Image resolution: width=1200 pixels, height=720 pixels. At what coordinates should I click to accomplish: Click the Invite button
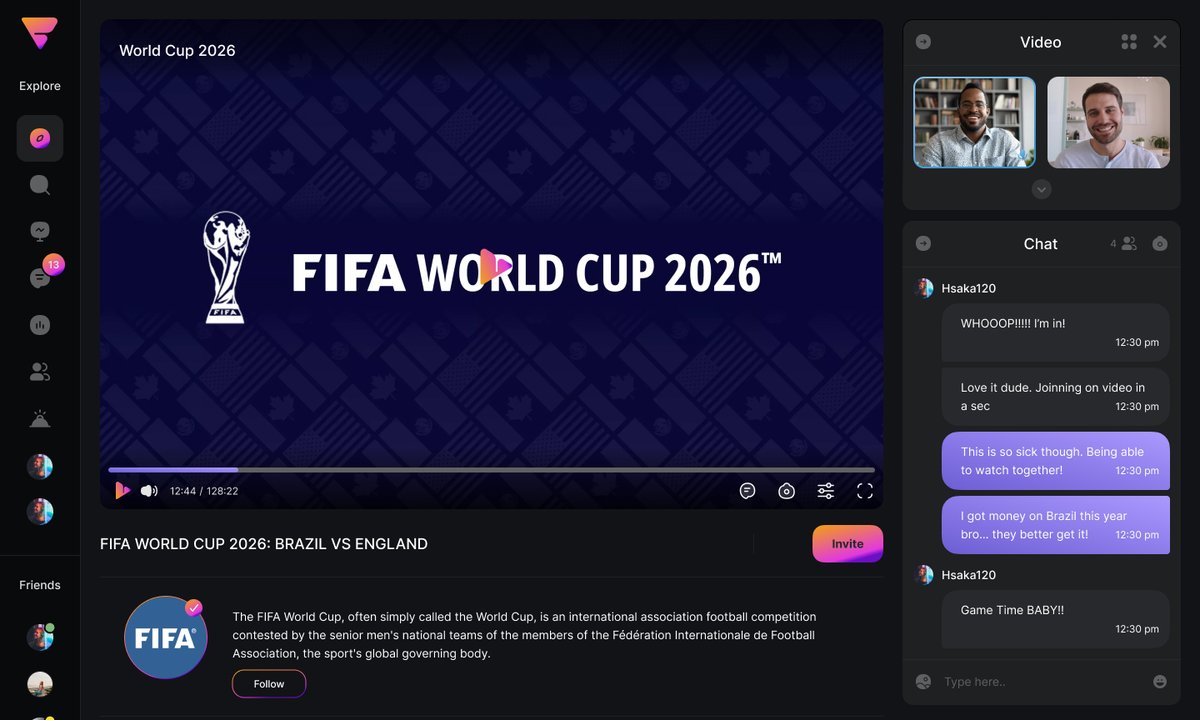point(847,544)
